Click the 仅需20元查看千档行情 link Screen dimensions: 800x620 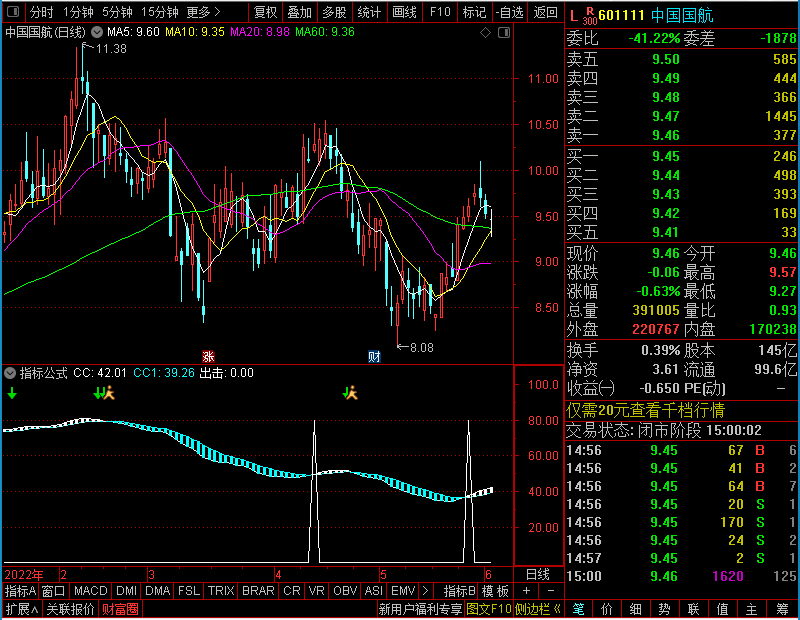tap(645, 410)
